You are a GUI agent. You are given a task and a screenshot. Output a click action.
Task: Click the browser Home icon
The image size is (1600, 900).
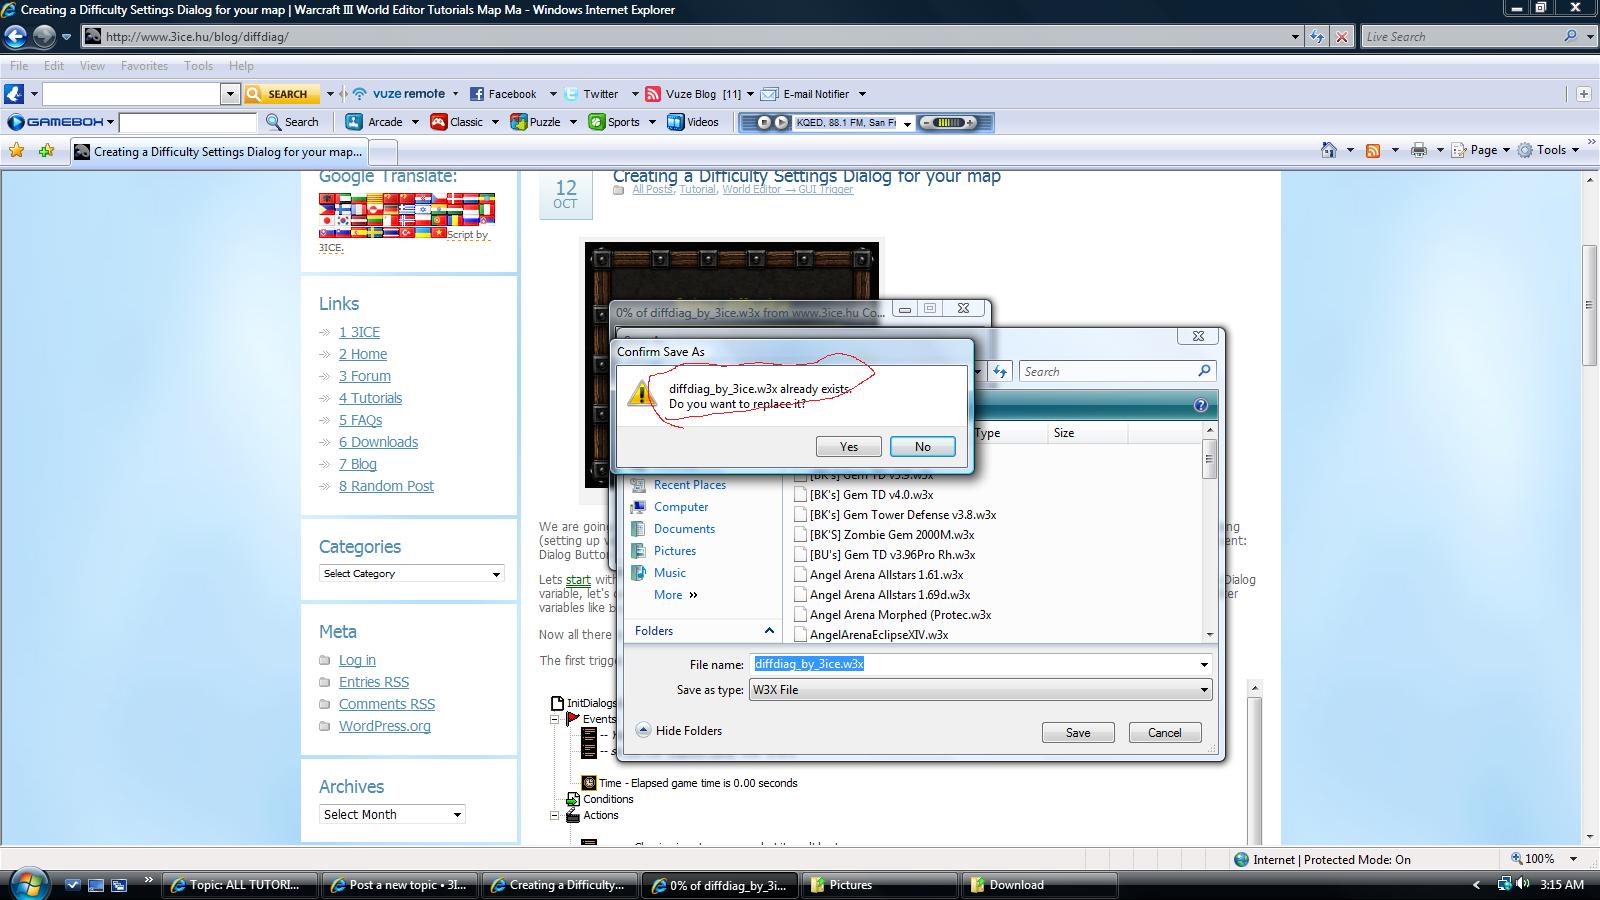click(1328, 150)
